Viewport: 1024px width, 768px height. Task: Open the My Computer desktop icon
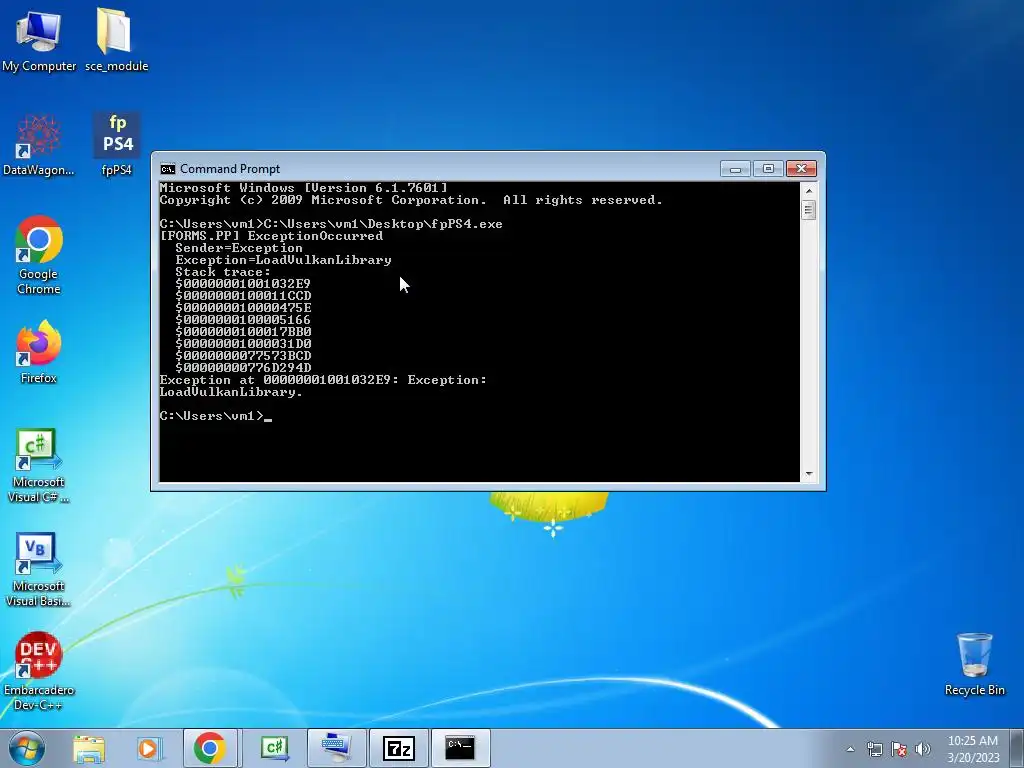39,39
